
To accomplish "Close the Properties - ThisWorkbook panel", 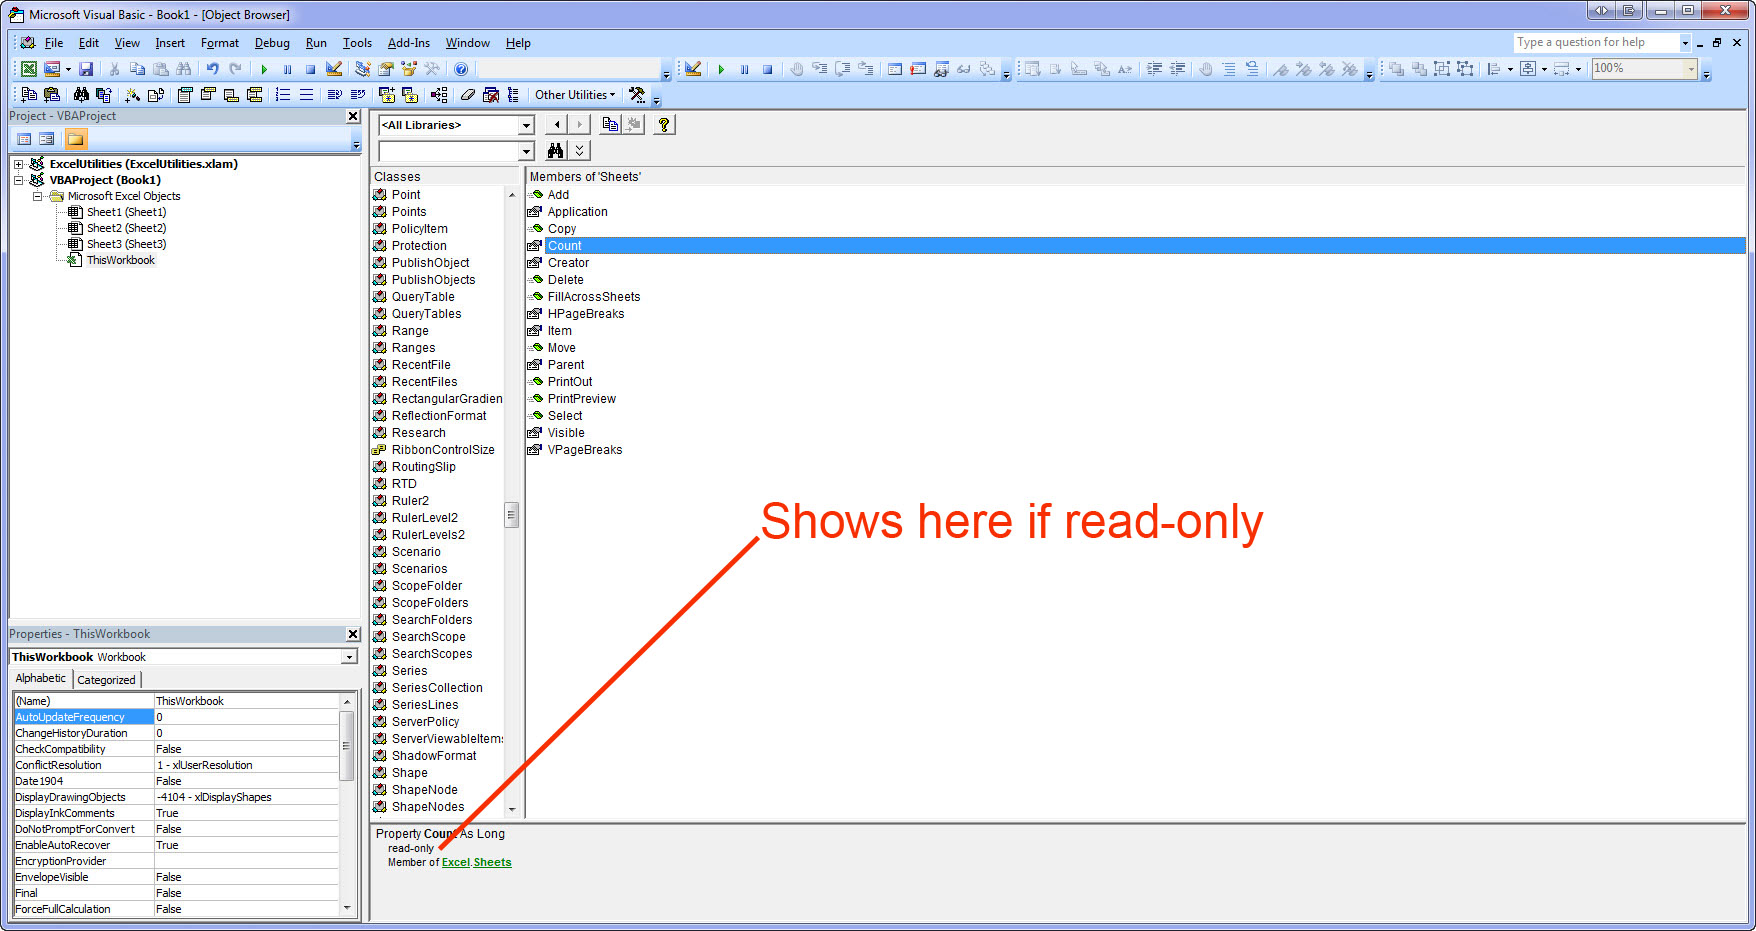I will 352,634.
